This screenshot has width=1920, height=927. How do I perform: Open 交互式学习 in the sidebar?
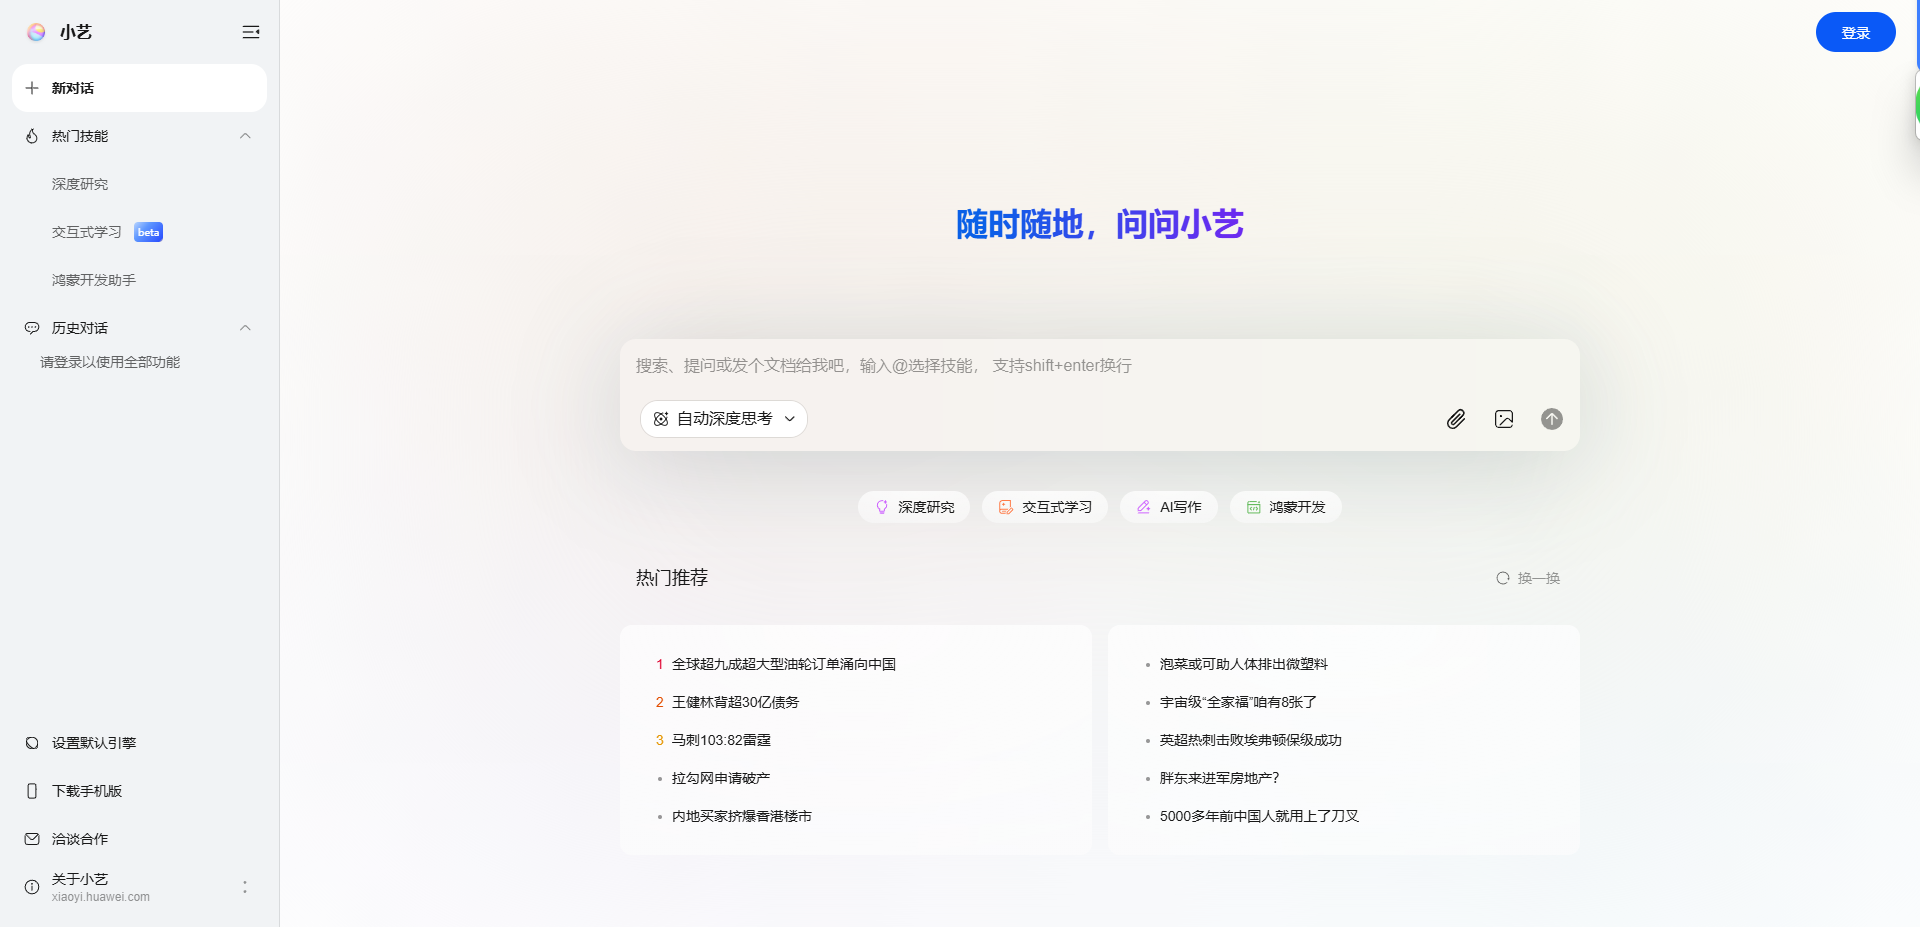[87, 232]
